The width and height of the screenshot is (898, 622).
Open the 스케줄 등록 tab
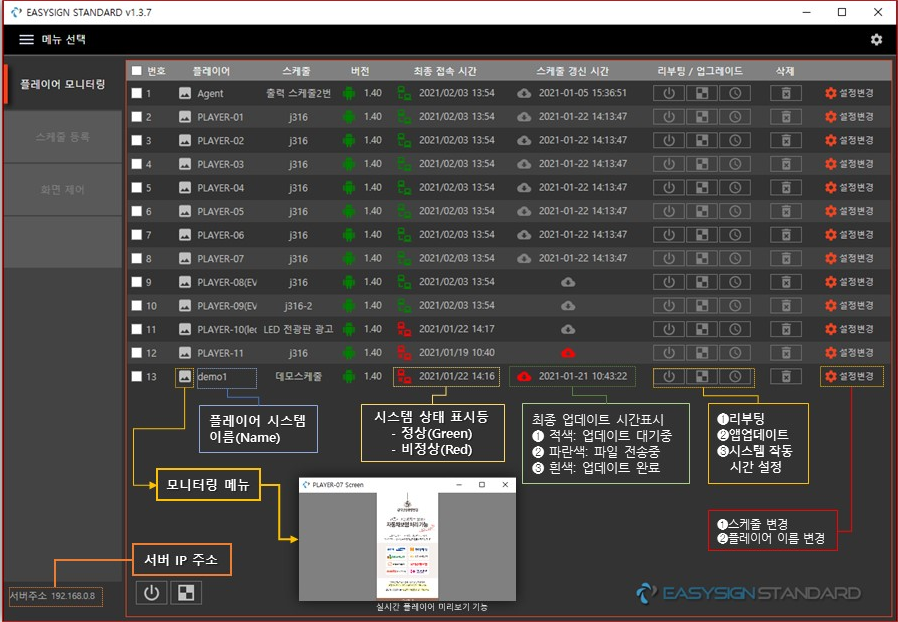point(63,137)
